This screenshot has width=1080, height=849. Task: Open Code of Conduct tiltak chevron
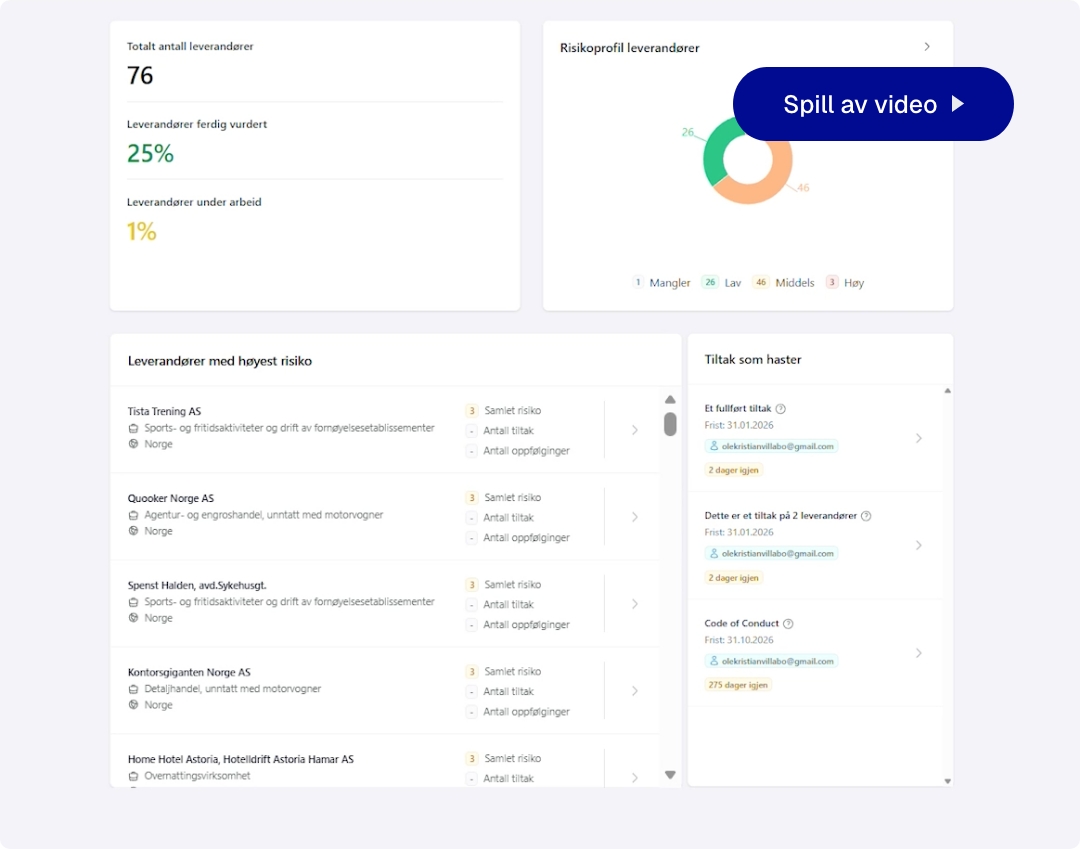tap(919, 653)
